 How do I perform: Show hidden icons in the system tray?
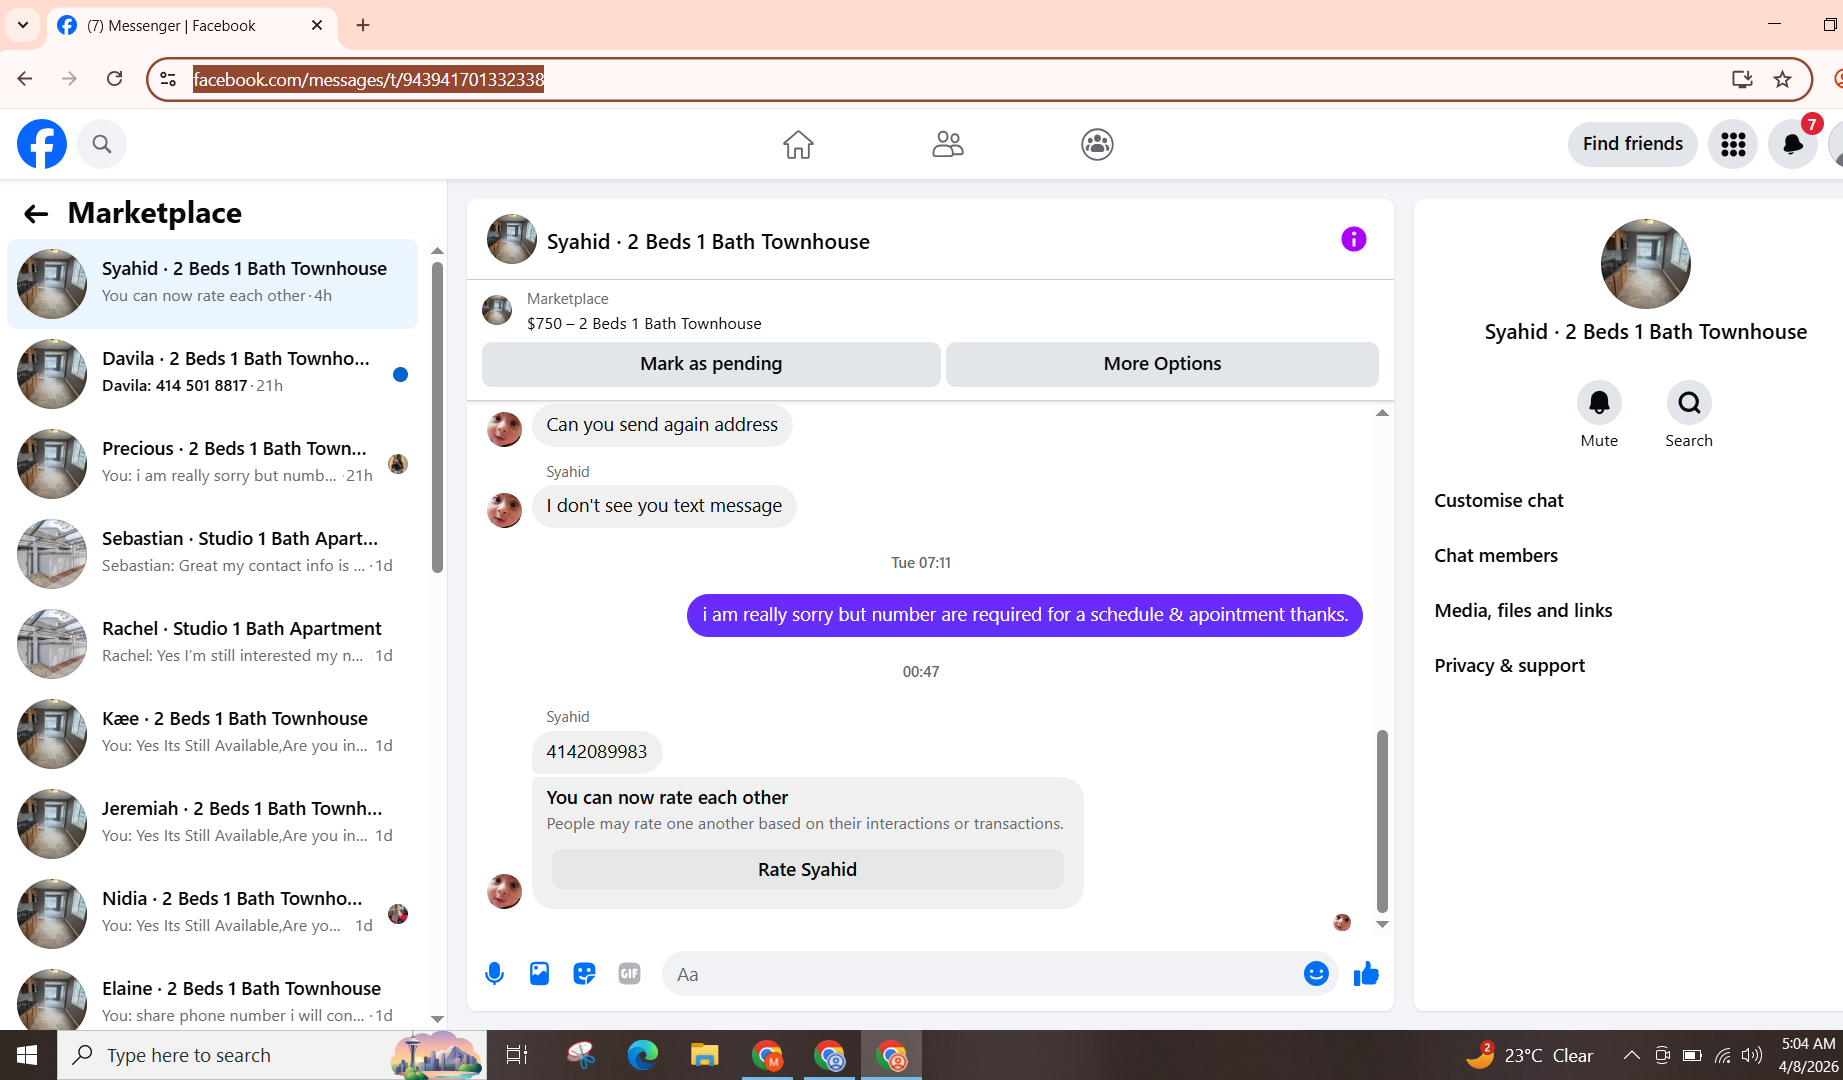point(1631,1055)
